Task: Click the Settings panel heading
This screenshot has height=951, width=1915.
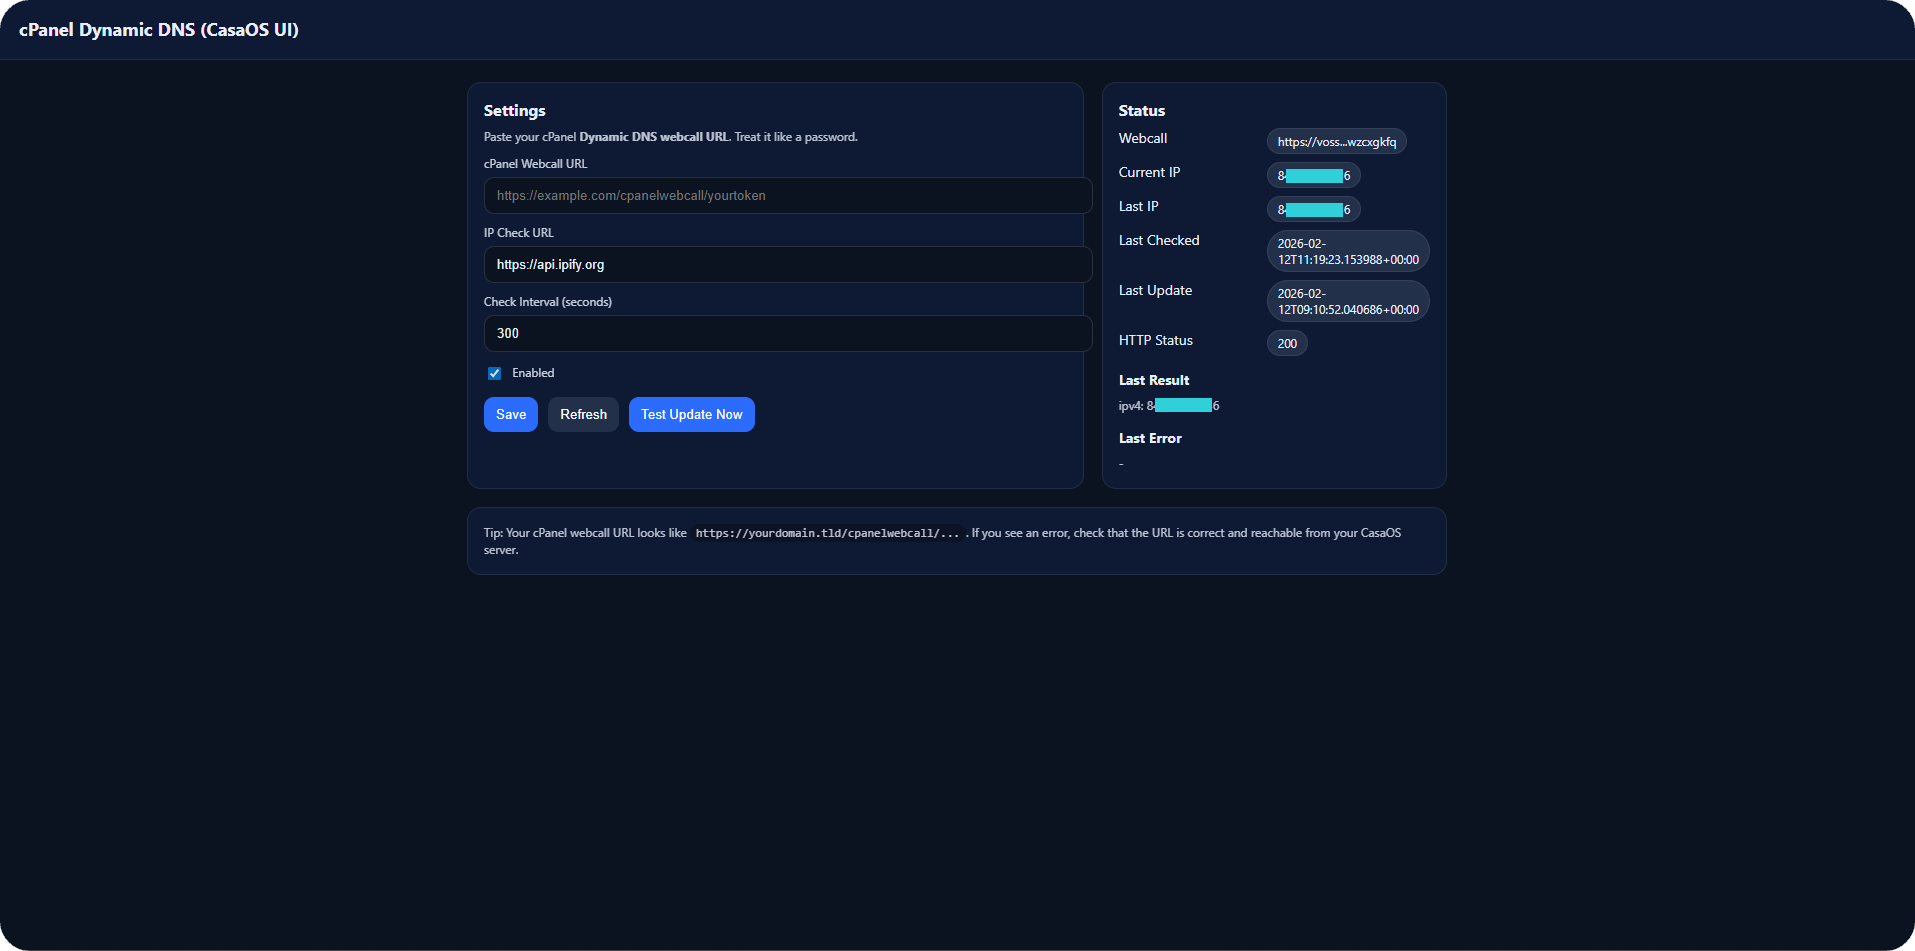Action: [514, 111]
